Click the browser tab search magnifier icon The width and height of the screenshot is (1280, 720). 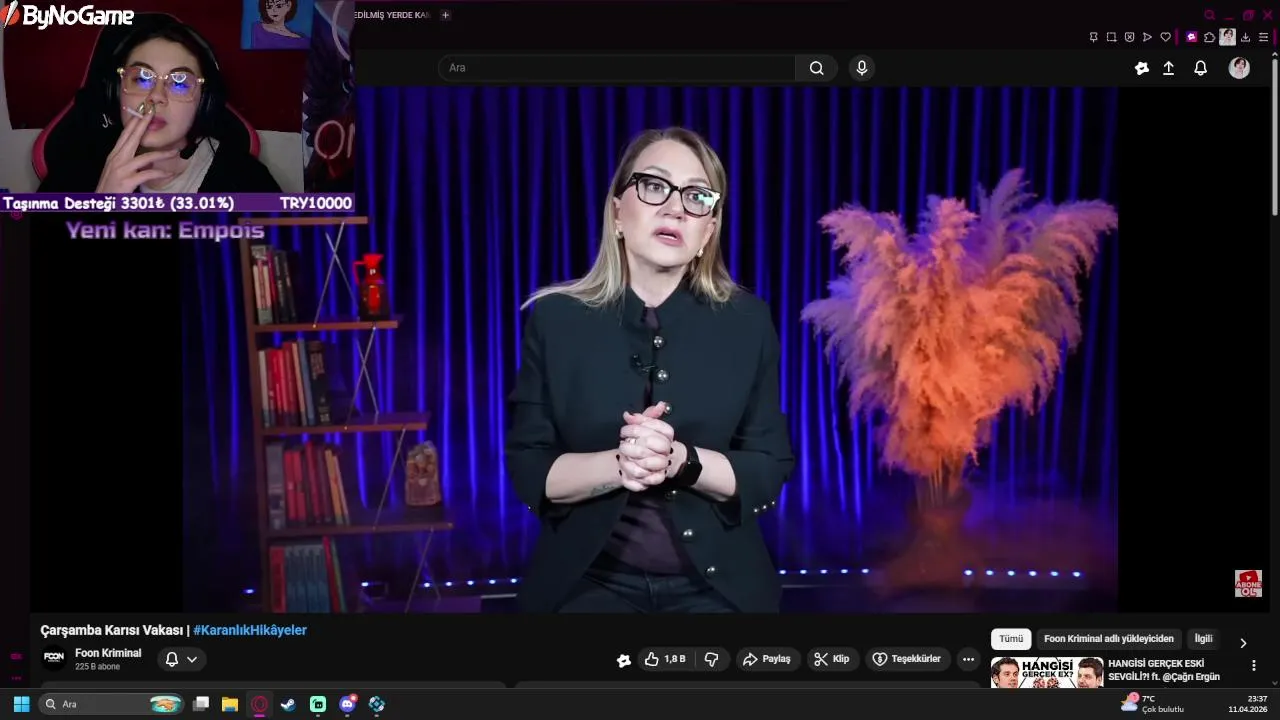click(x=1209, y=15)
